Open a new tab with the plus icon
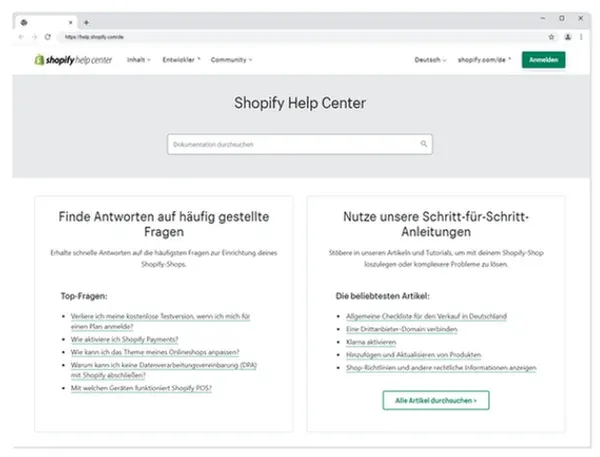600x457 pixels. coord(86,23)
